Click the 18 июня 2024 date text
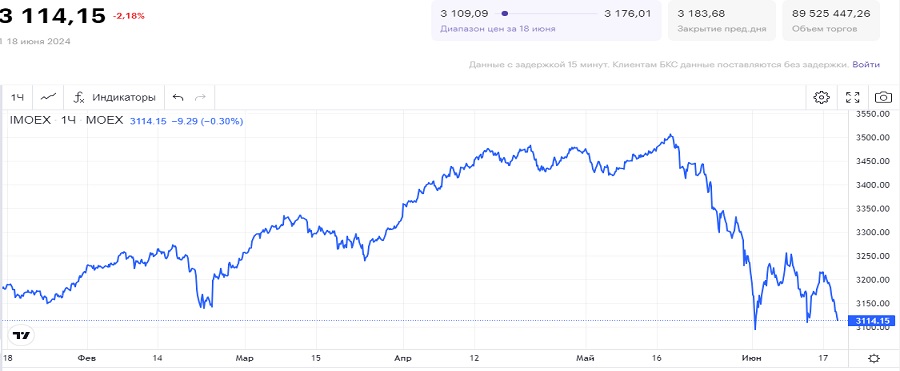 [38, 41]
